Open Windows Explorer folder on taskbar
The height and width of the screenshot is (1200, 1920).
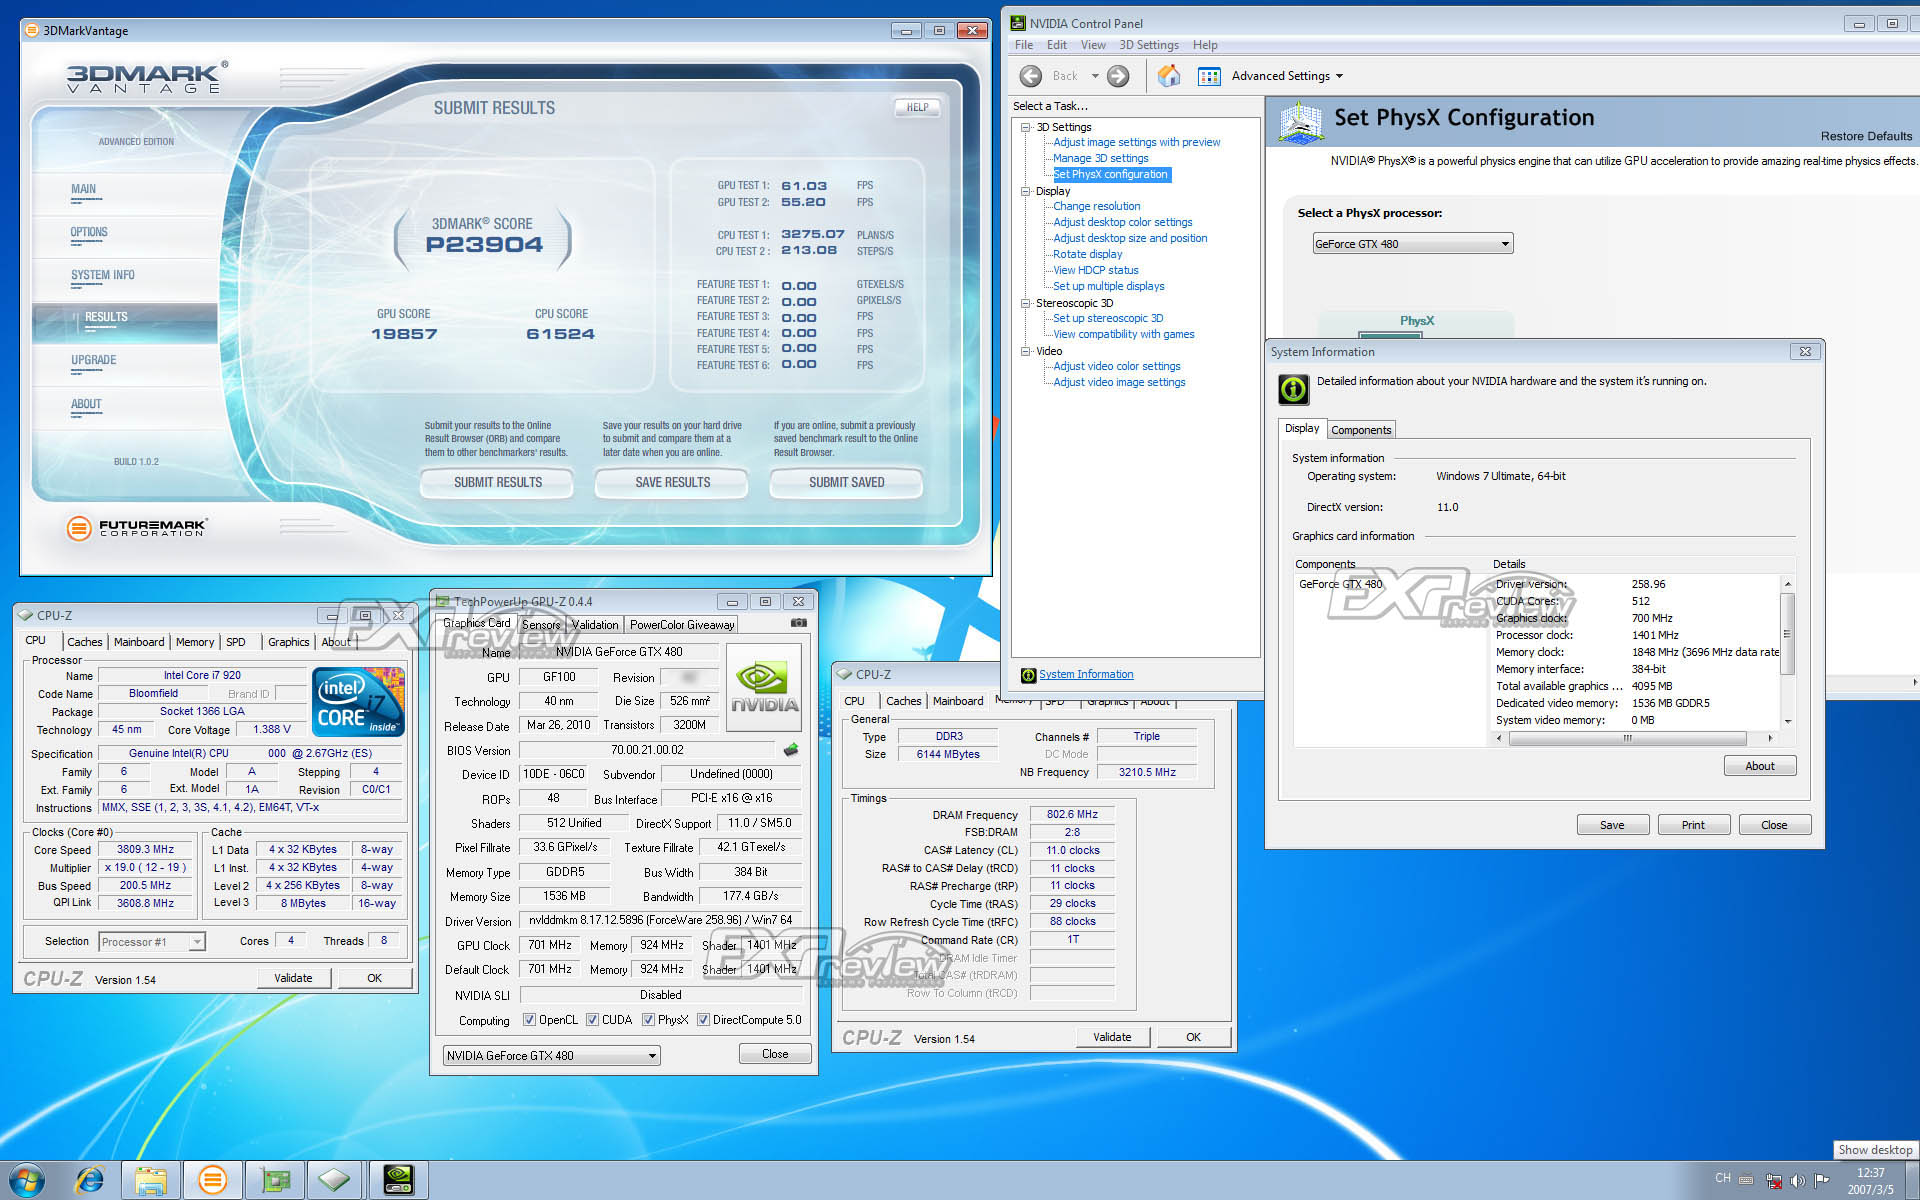[x=151, y=1180]
